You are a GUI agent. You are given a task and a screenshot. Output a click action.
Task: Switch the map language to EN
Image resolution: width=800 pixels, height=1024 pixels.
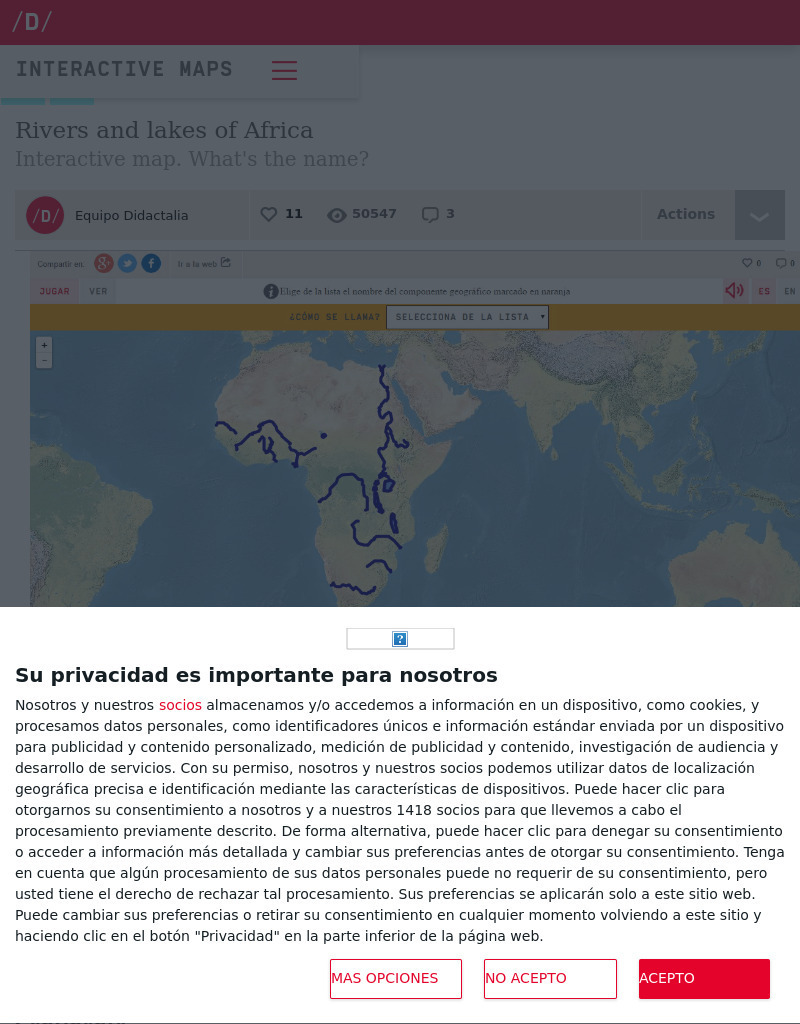click(x=789, y=290)
